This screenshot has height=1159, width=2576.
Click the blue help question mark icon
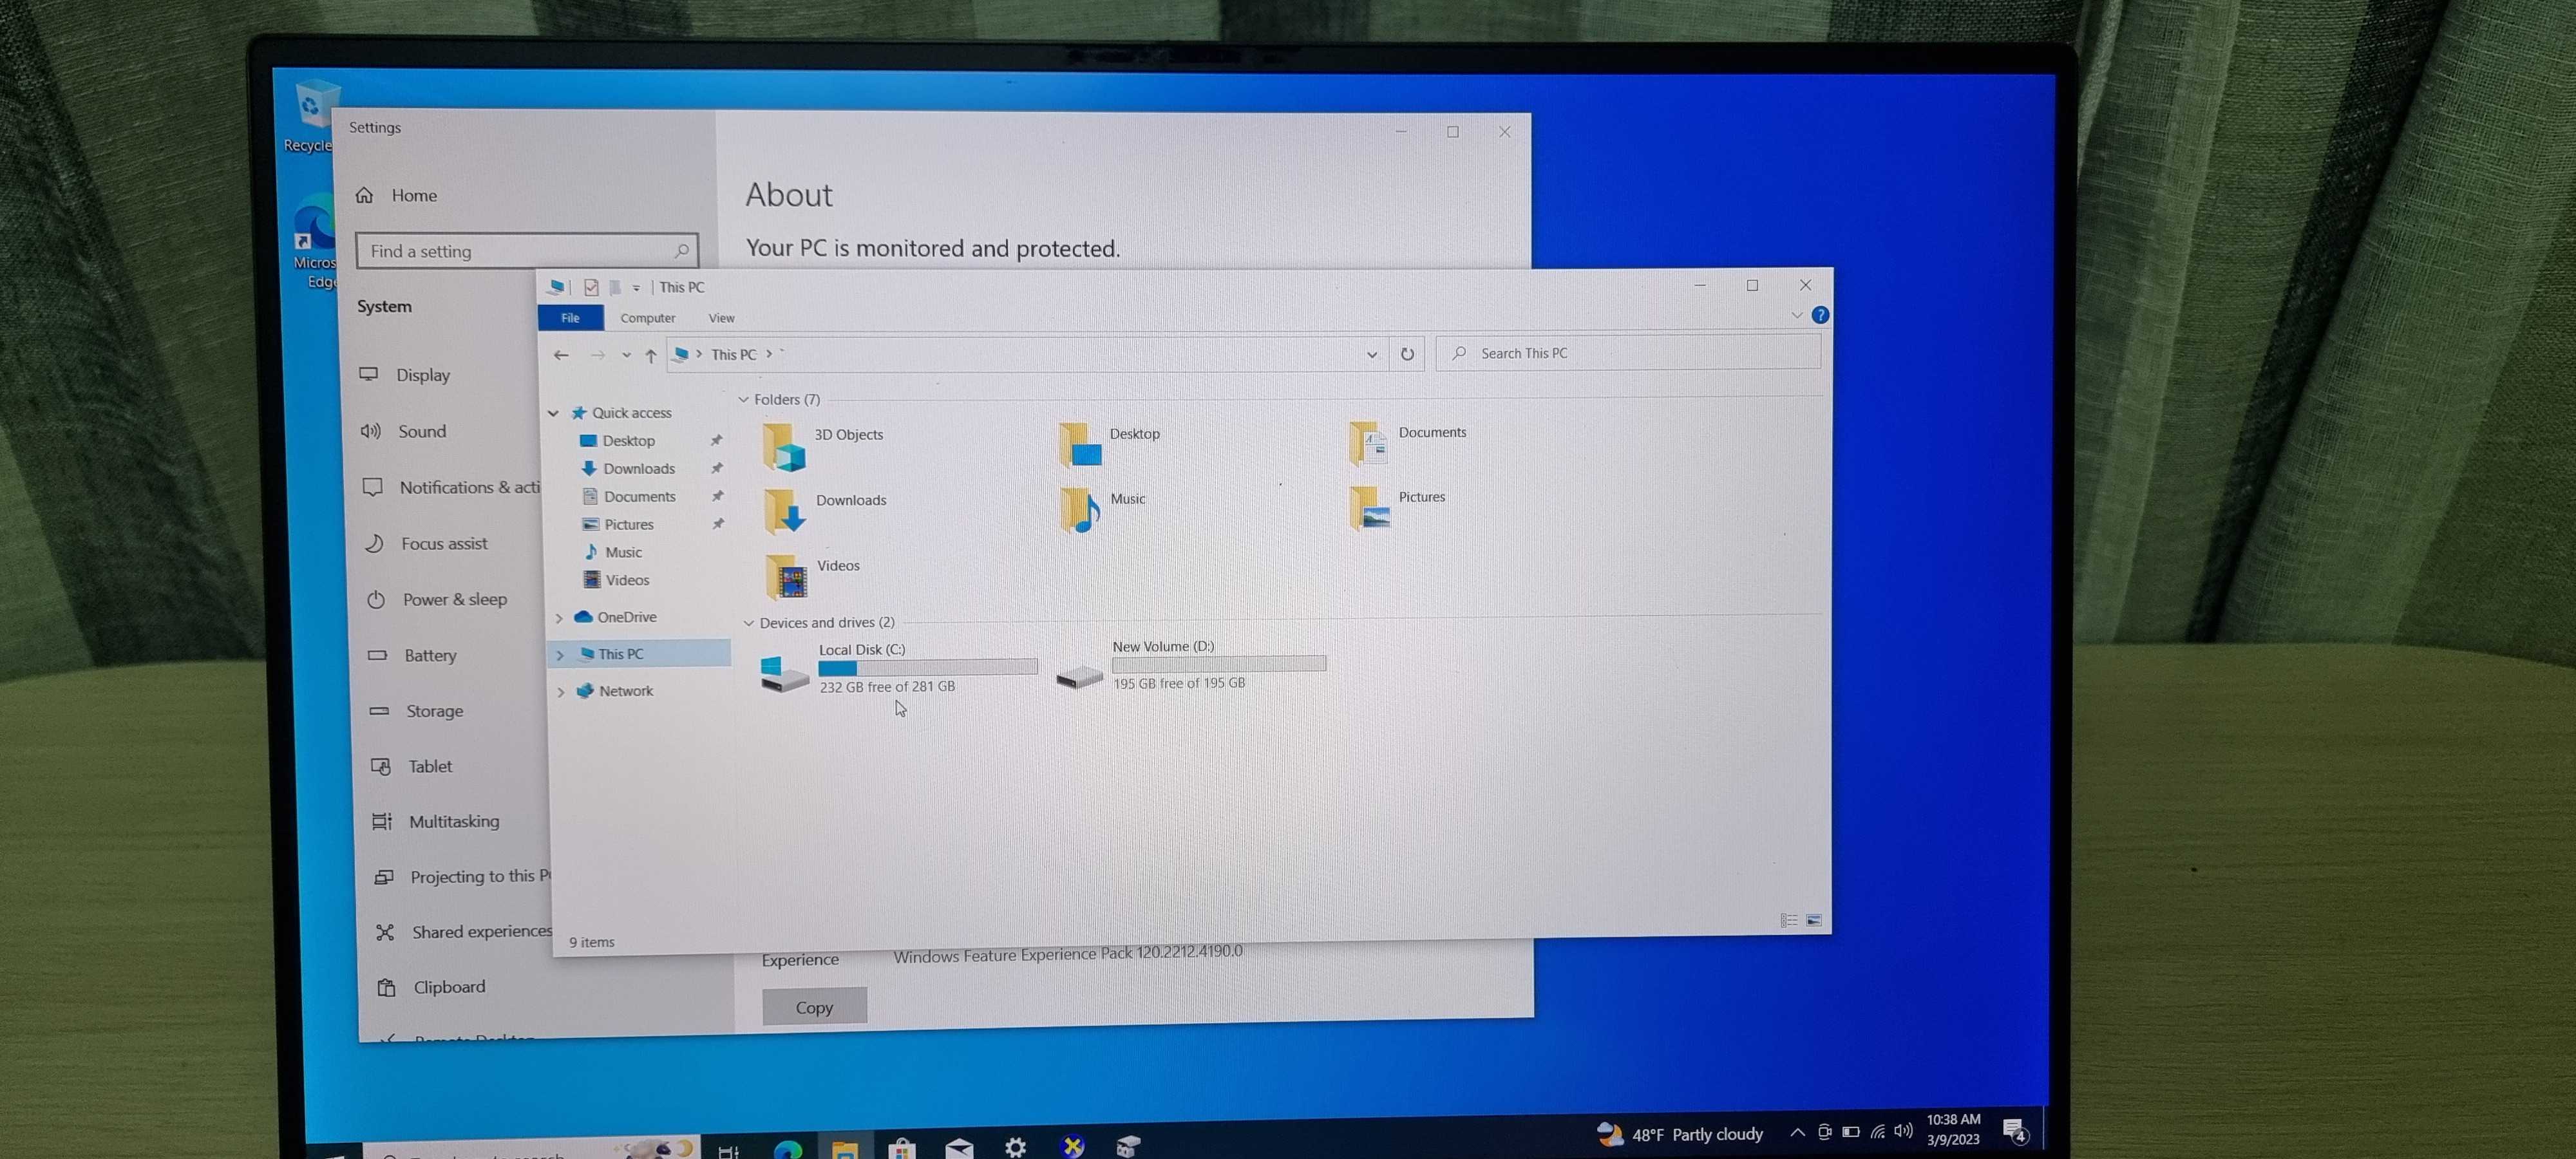coord(1820,315)
